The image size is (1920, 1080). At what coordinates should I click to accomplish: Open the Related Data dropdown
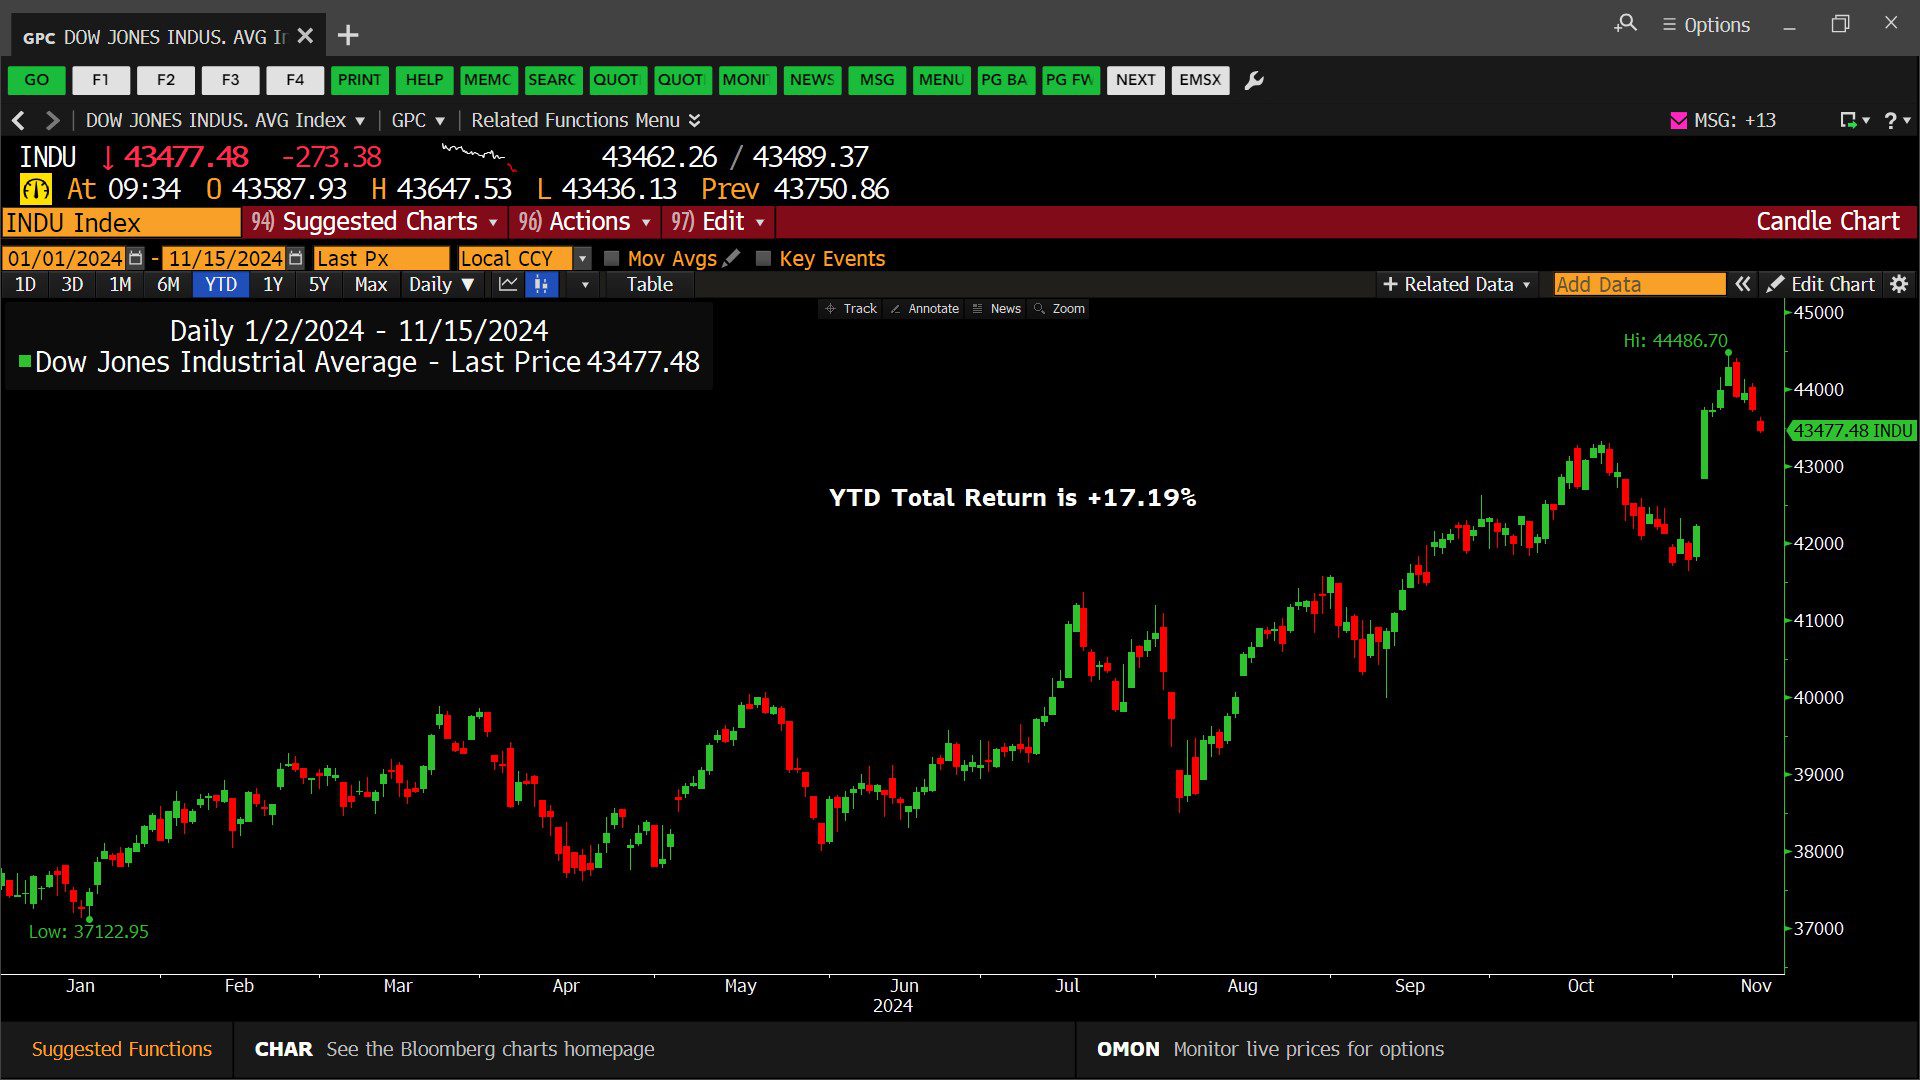[x=1456, y=284]
